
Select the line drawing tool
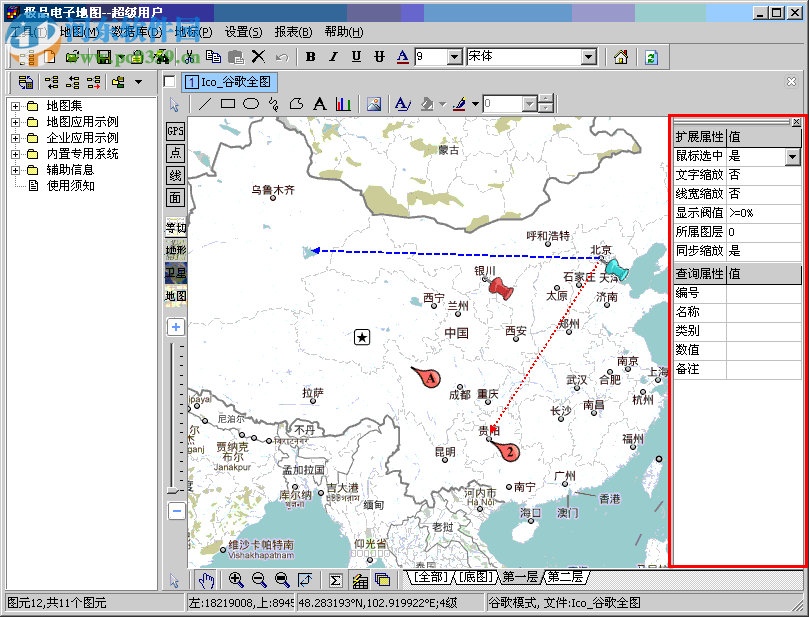pos(206,104)
